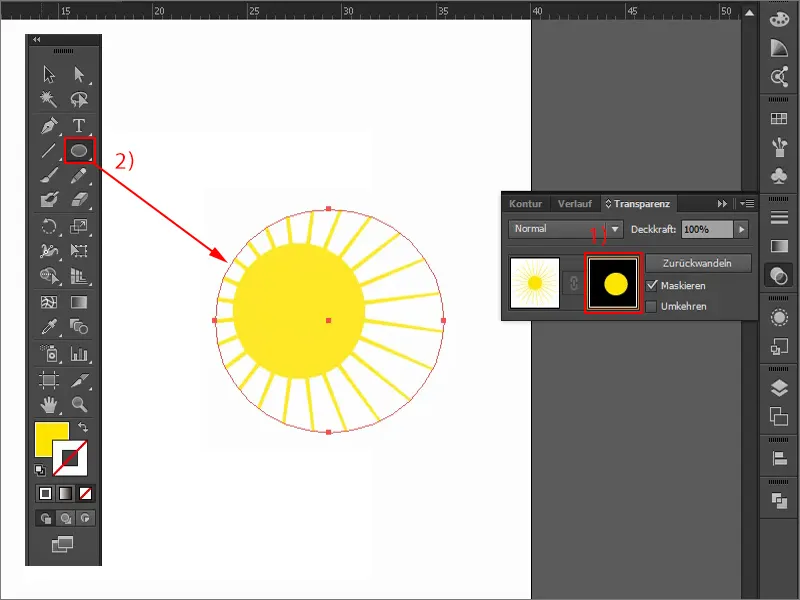800x600 pixels.
Task: Choose the Scale tool
Action: point(79,226)
